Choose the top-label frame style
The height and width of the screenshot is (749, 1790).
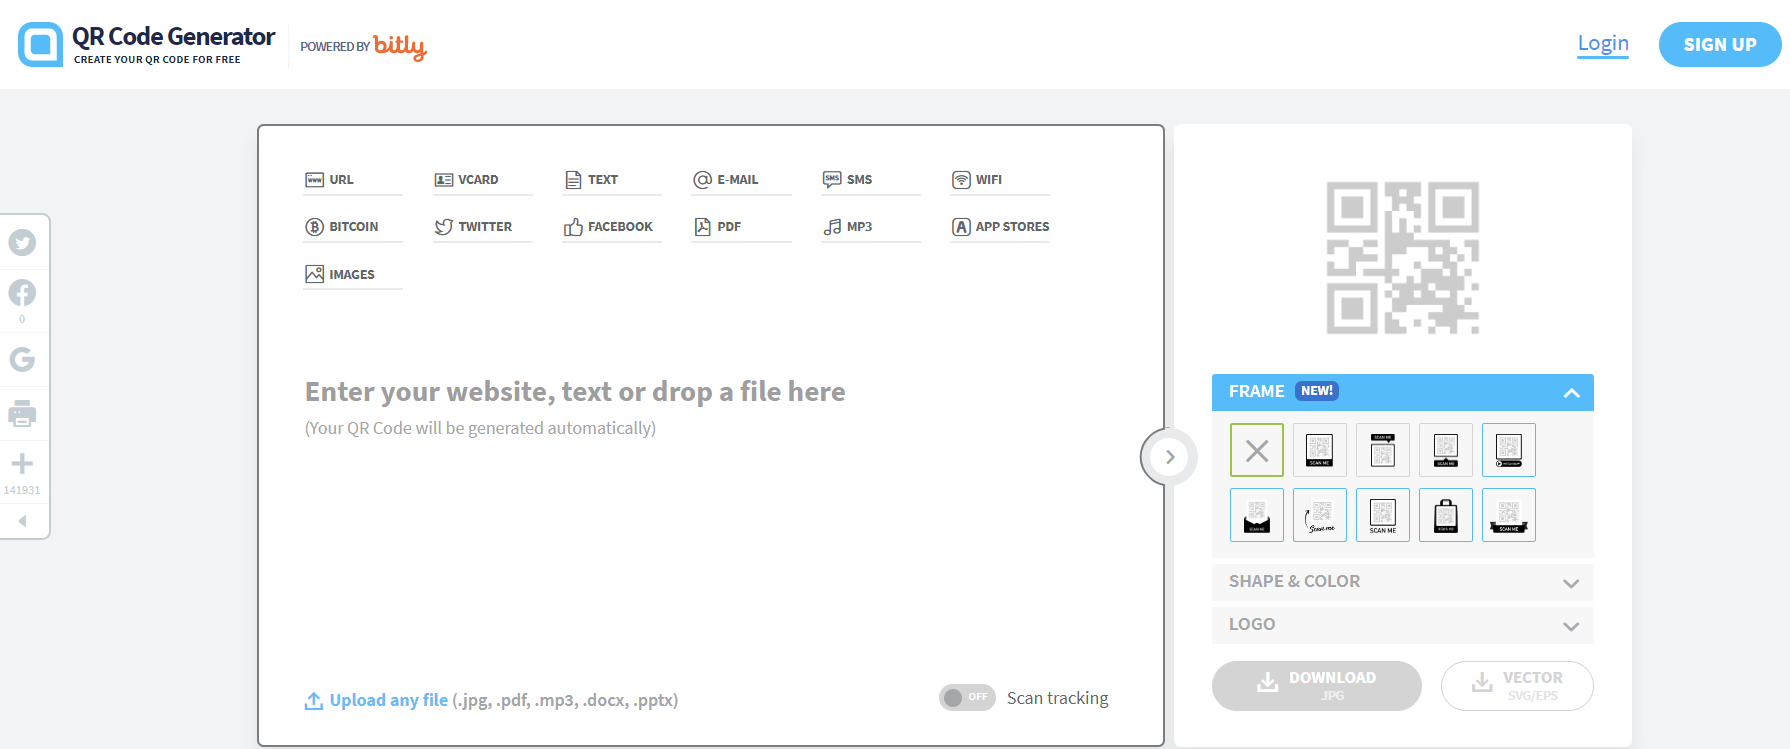coord(1383,450)
